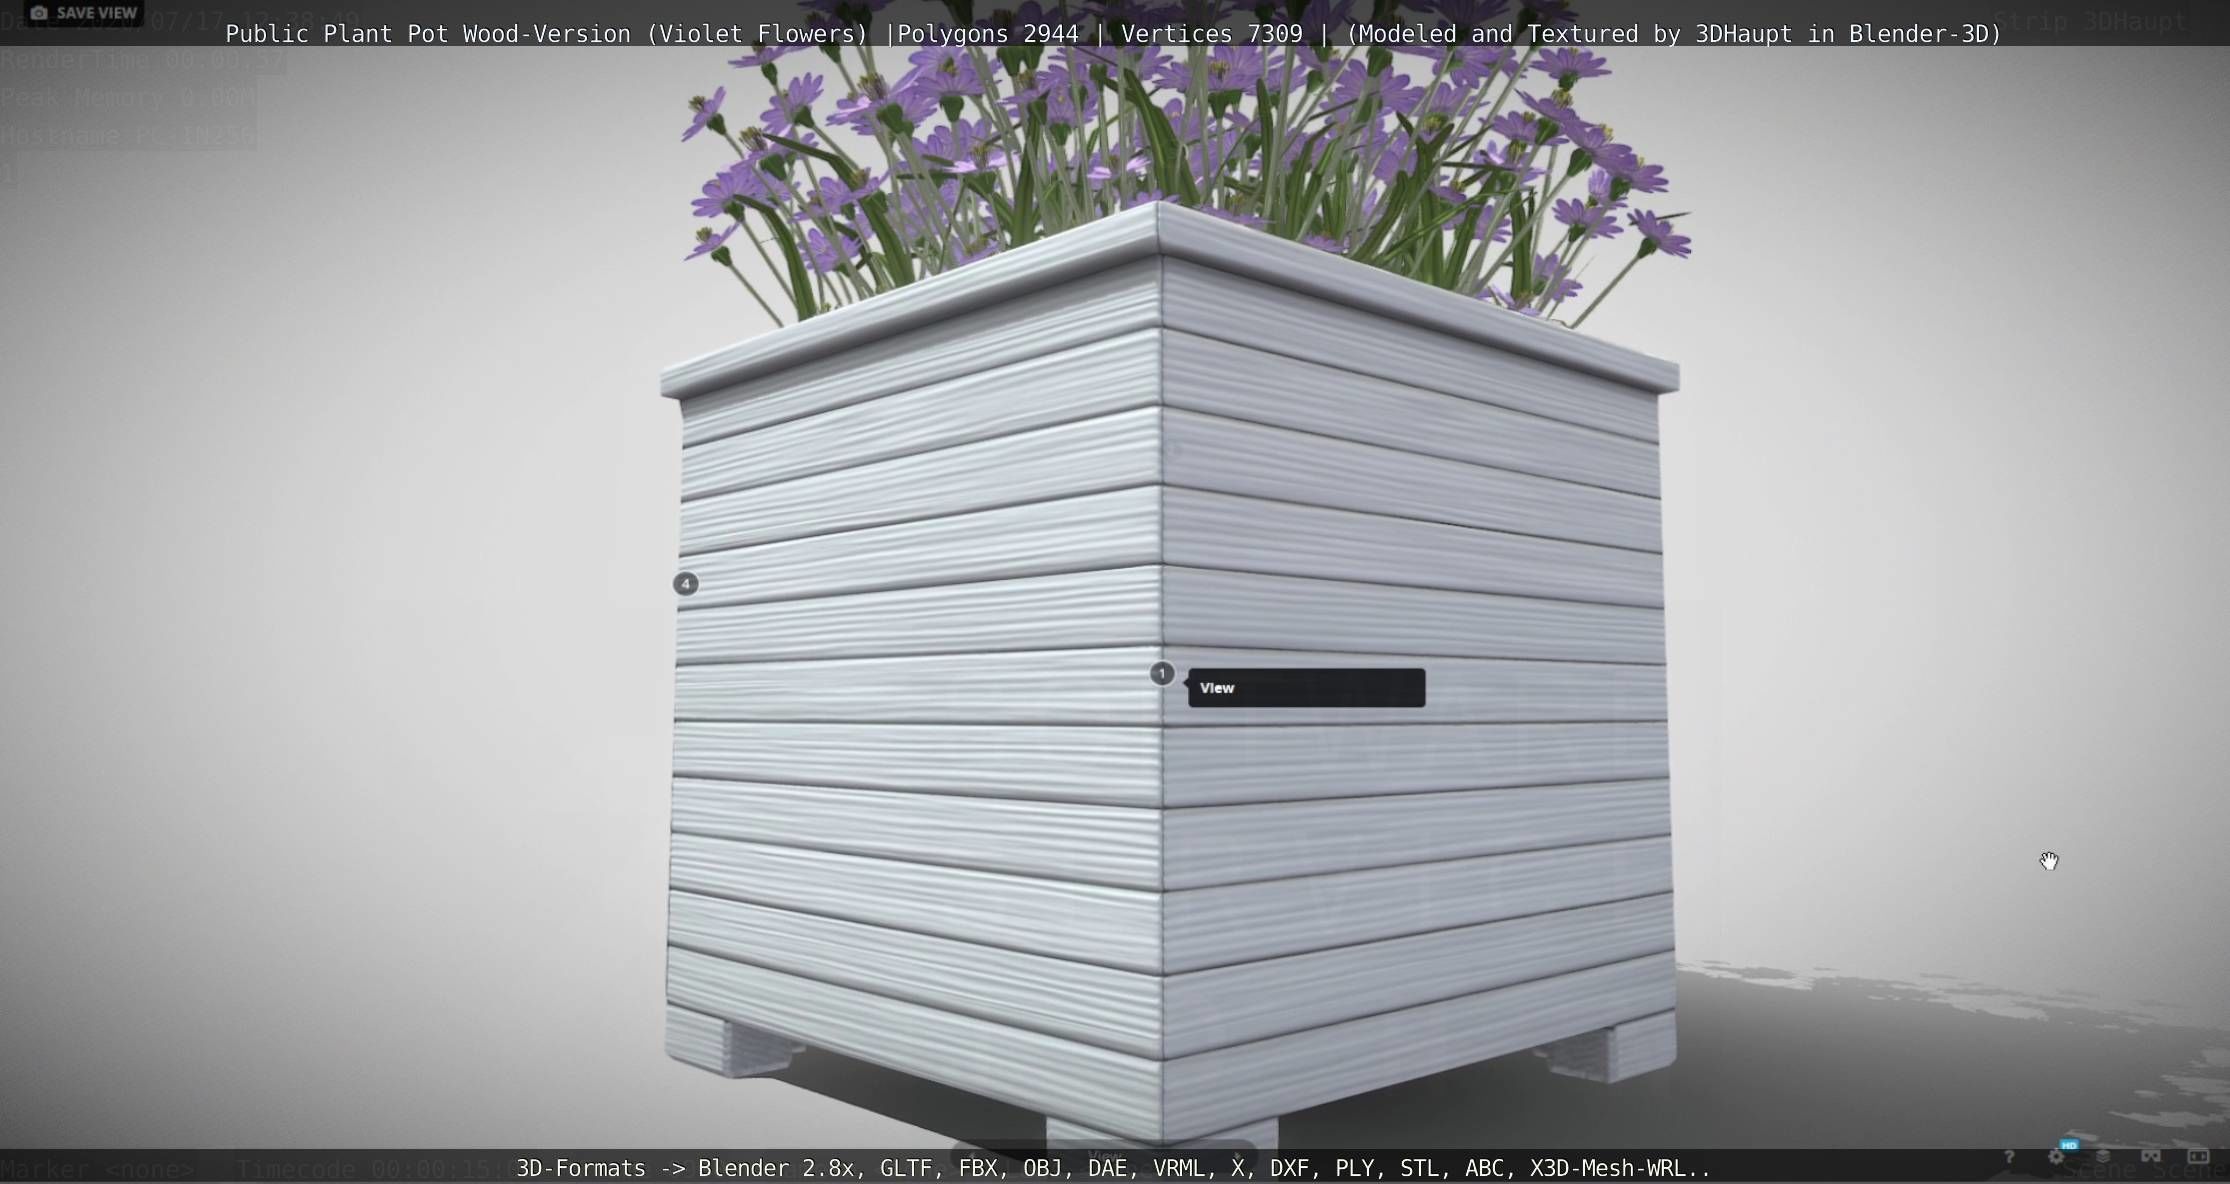
Task: Select annotation marker number 1
Action: click(x=1161, y=674)
